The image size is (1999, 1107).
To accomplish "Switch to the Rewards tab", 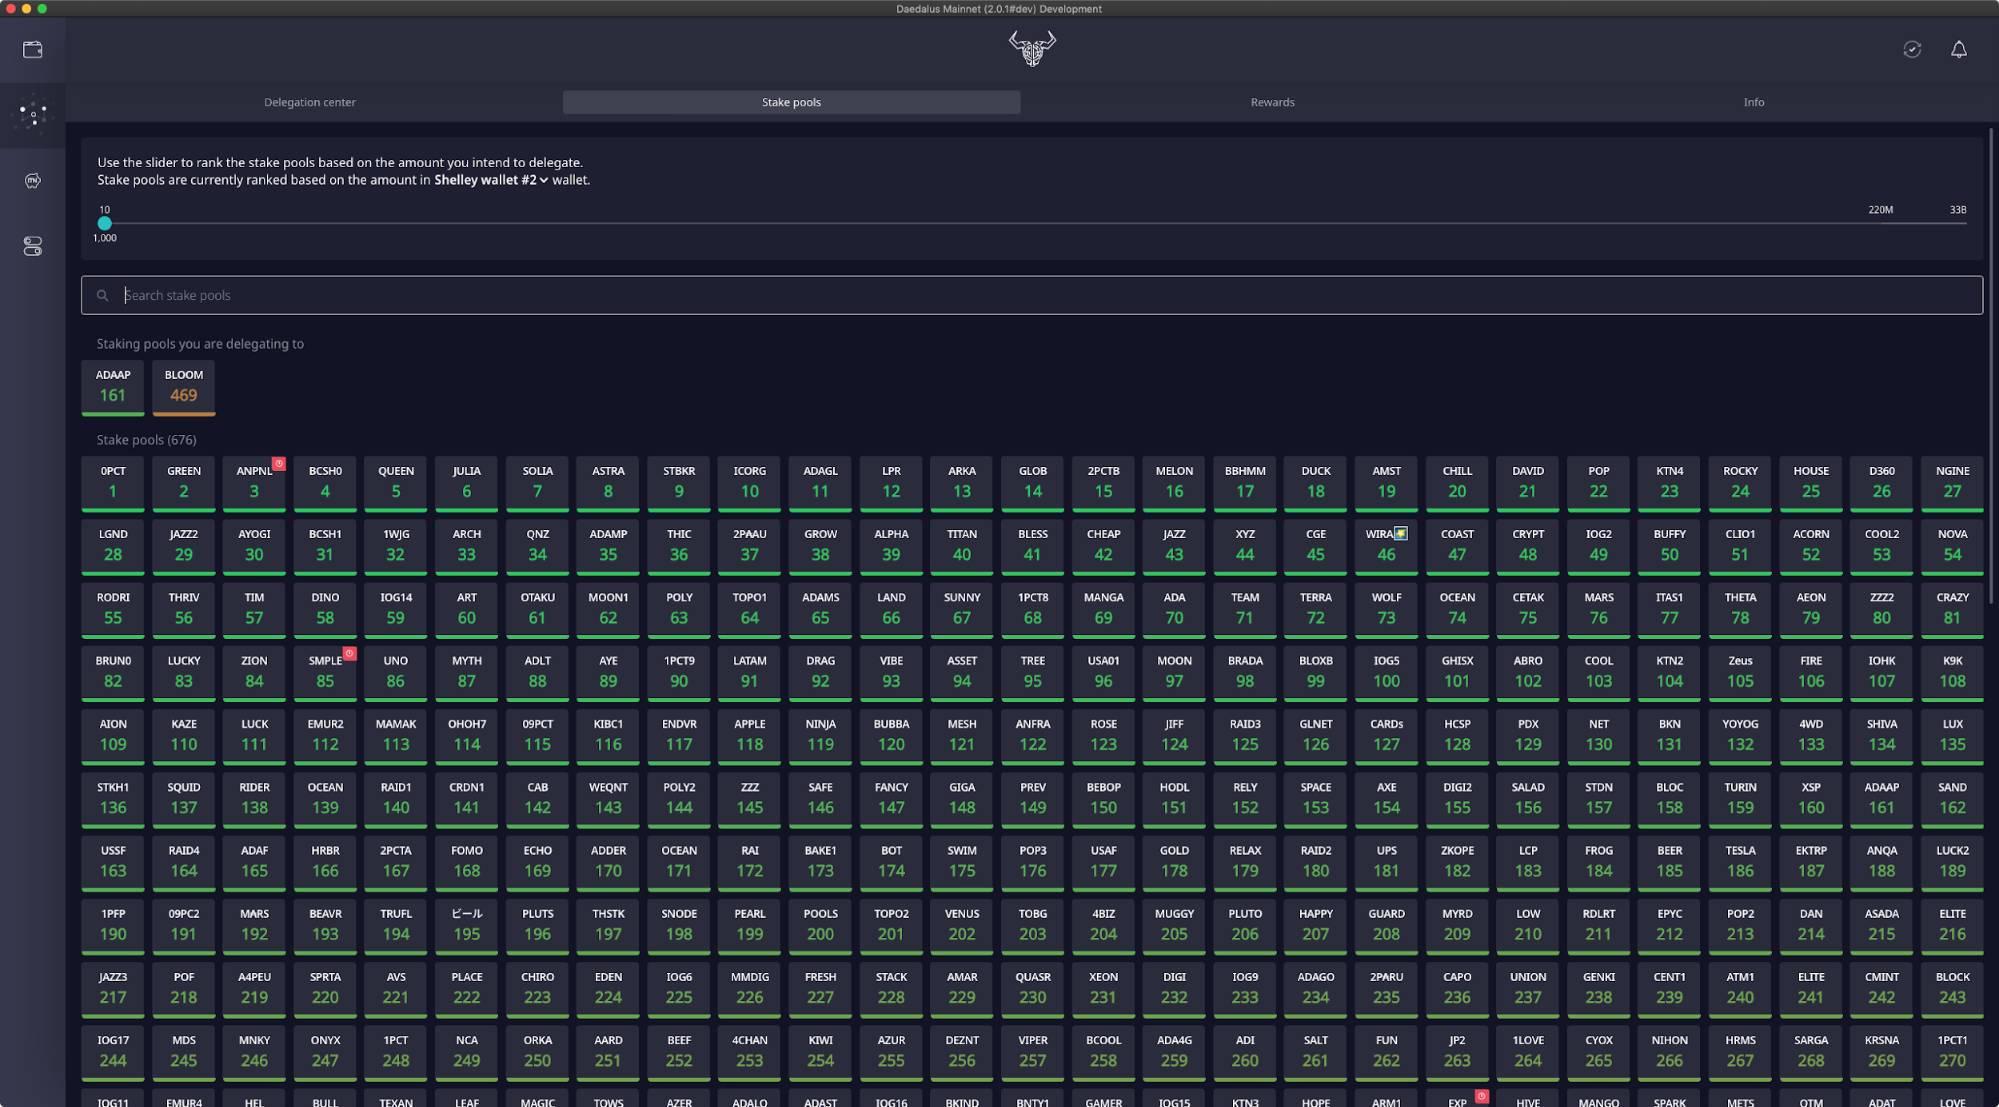I will click(x=1272, y=102).
